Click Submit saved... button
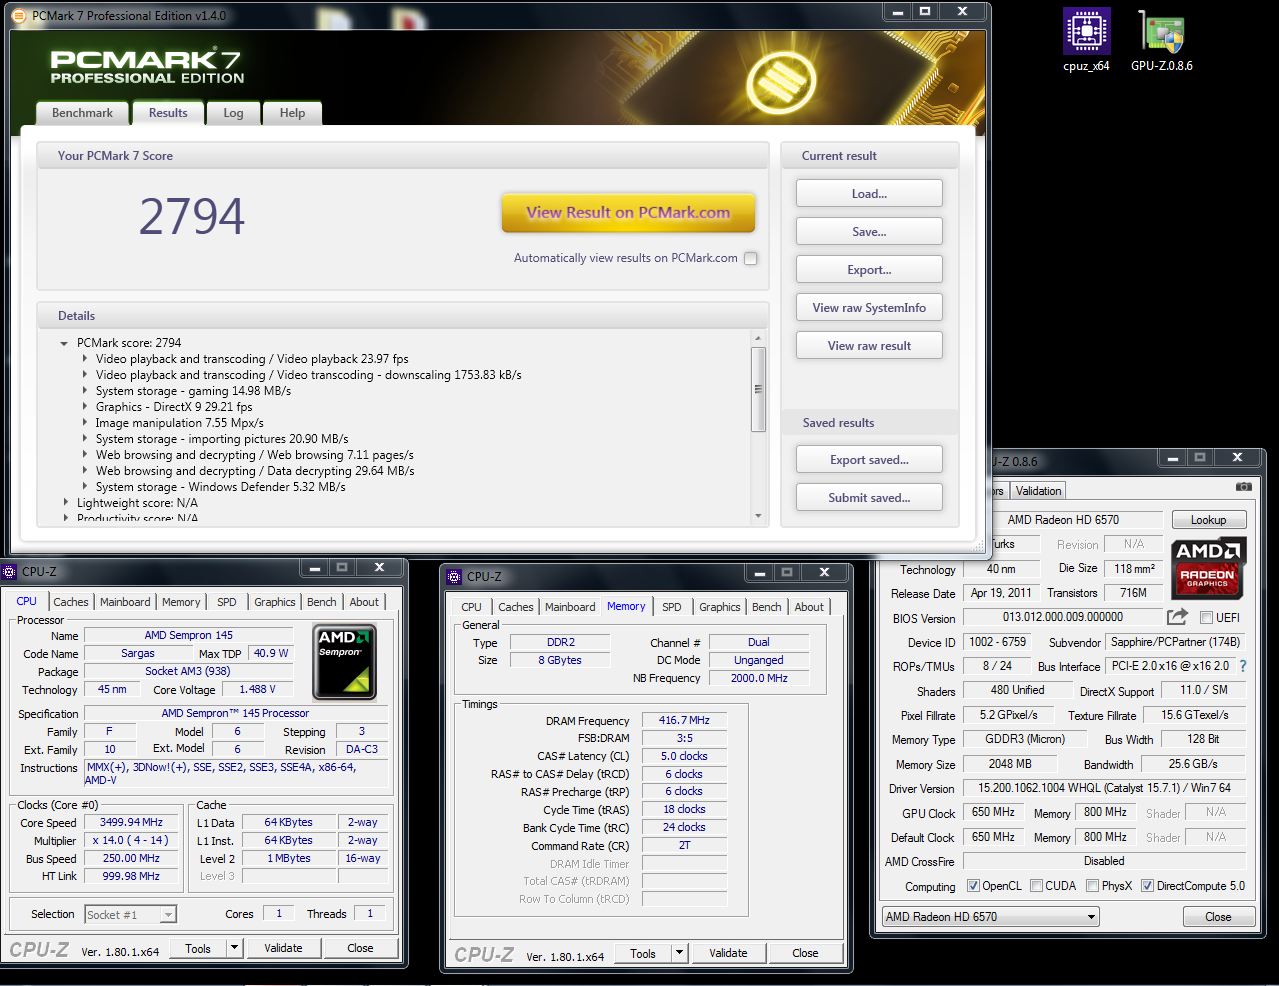 [869, 497]
